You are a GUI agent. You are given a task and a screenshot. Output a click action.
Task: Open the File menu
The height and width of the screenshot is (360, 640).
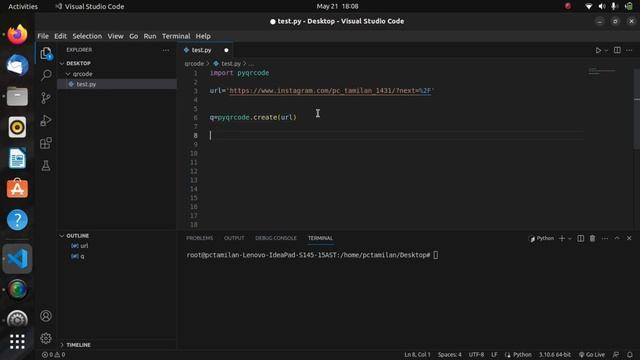tap(43, 36)
